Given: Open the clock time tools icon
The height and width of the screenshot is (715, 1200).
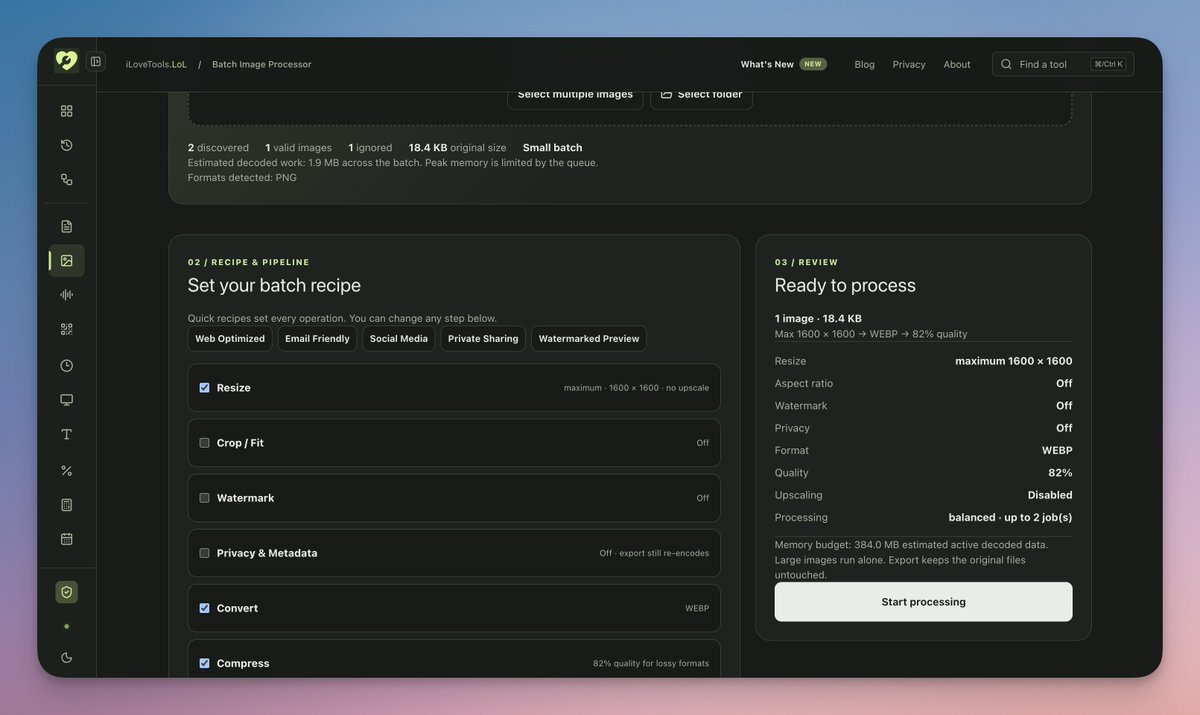Looking at the screenshot, I should pyautogui.click(x=67, y=366).
